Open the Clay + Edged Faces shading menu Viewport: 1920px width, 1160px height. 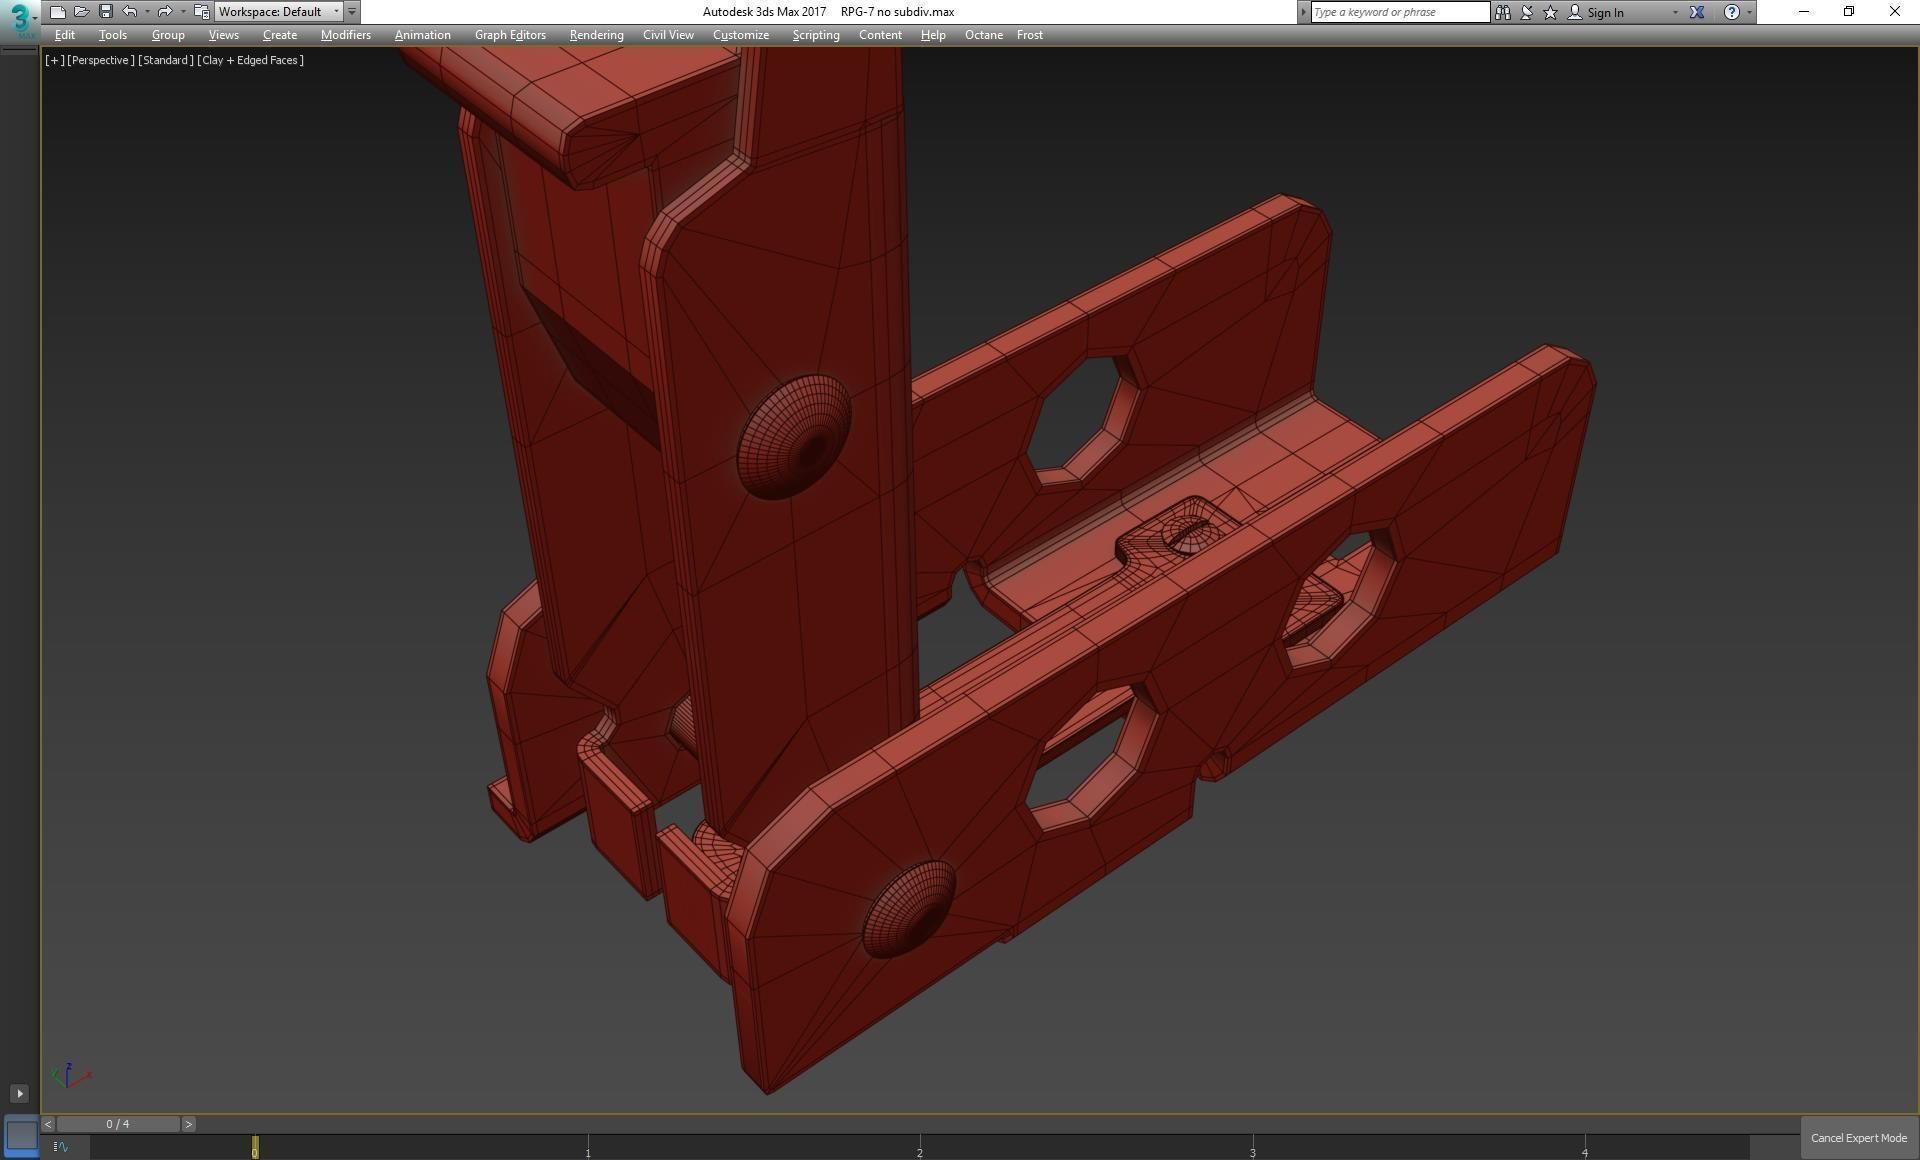pyautogui.click(x=250, y=60)
